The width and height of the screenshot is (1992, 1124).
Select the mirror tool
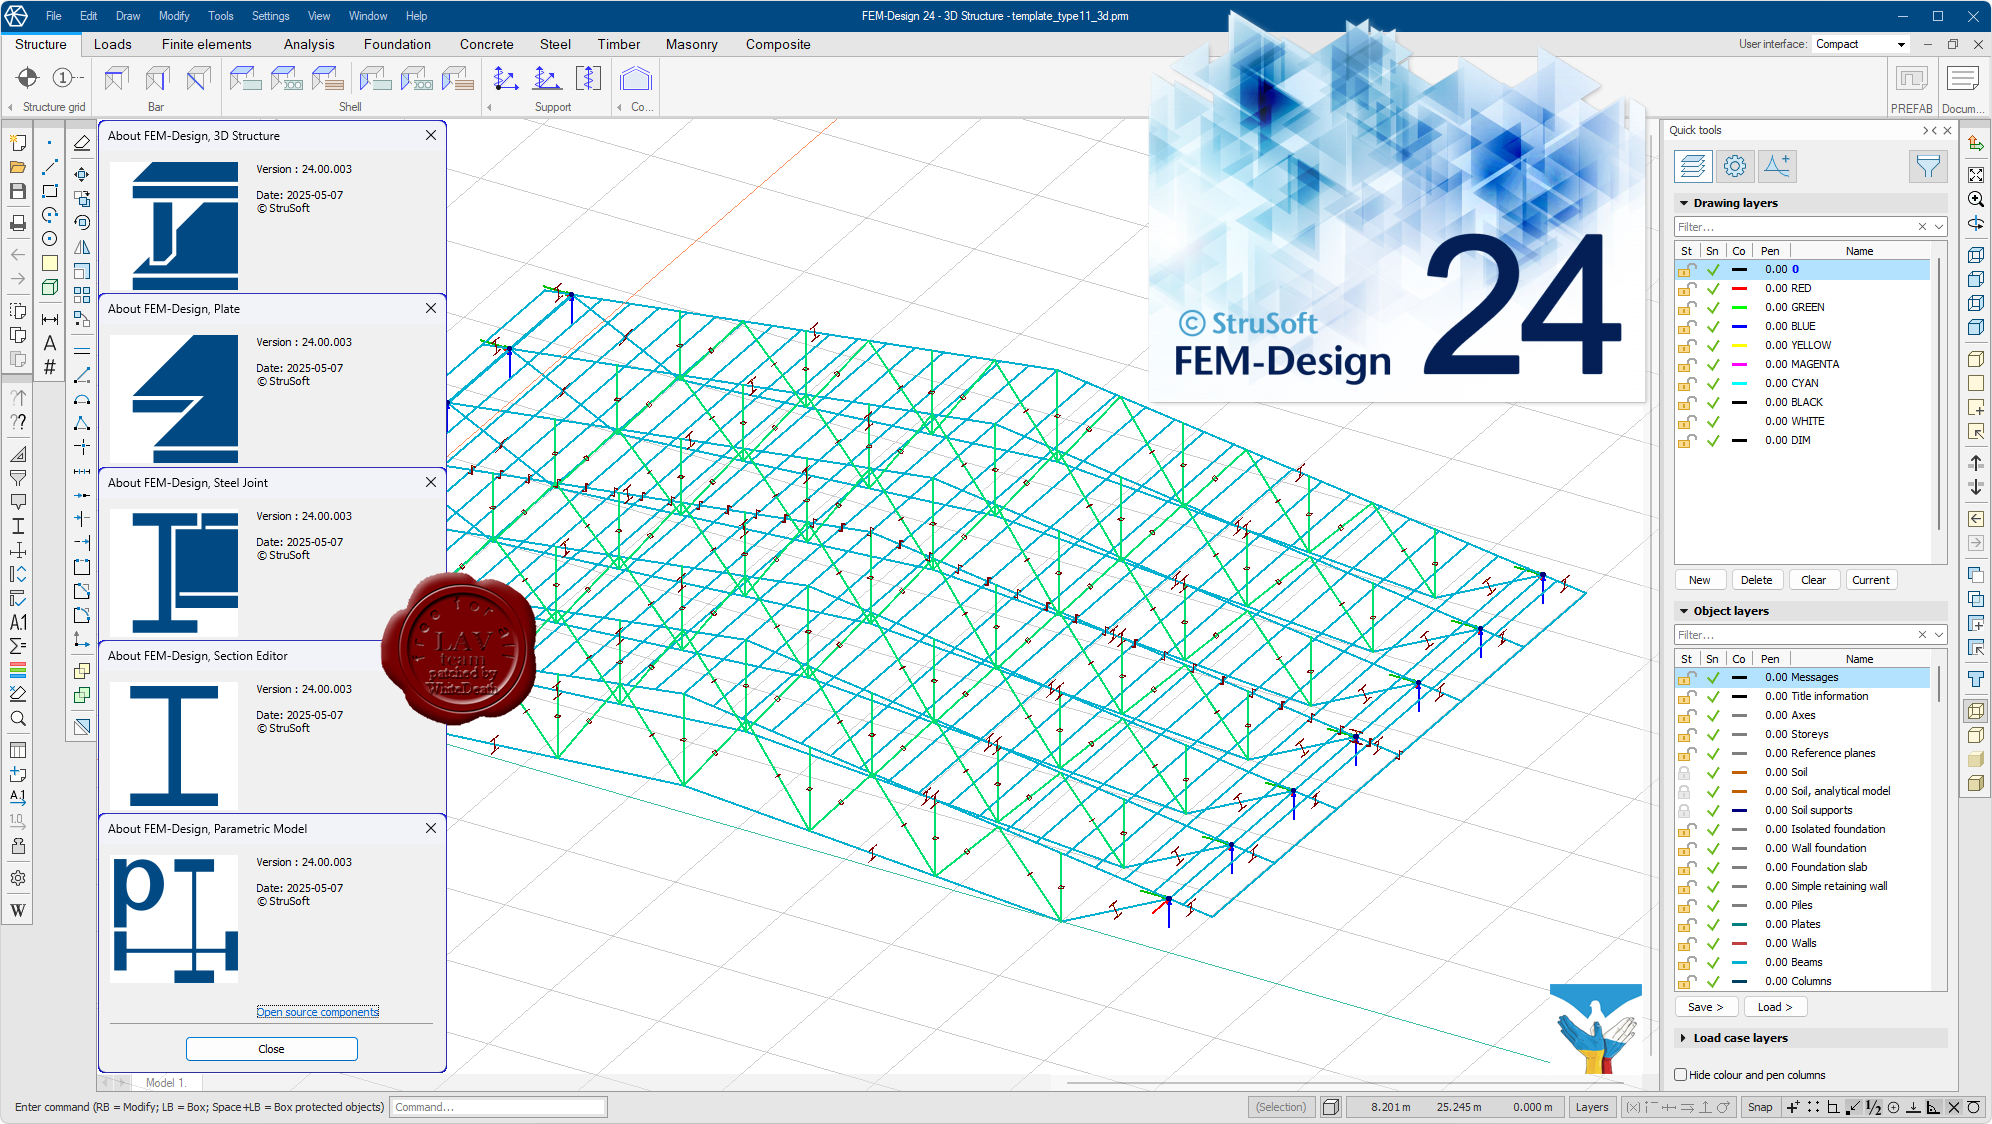(82, 247)
